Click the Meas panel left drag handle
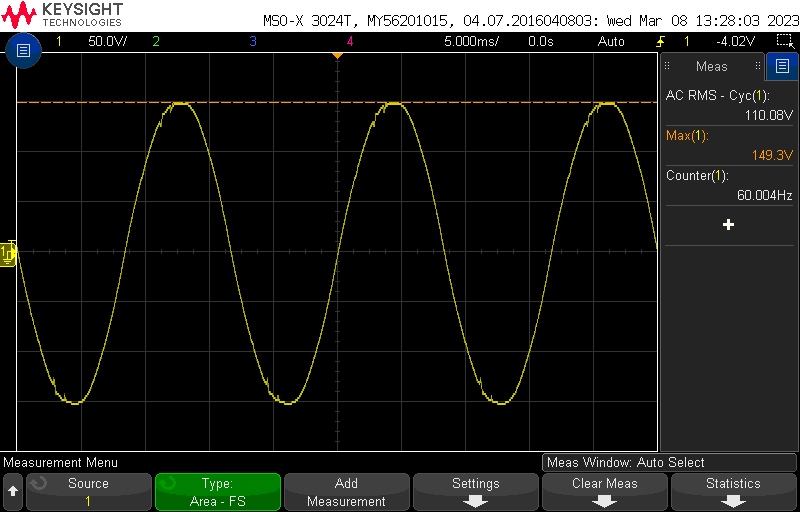 (x=667, y=66)
